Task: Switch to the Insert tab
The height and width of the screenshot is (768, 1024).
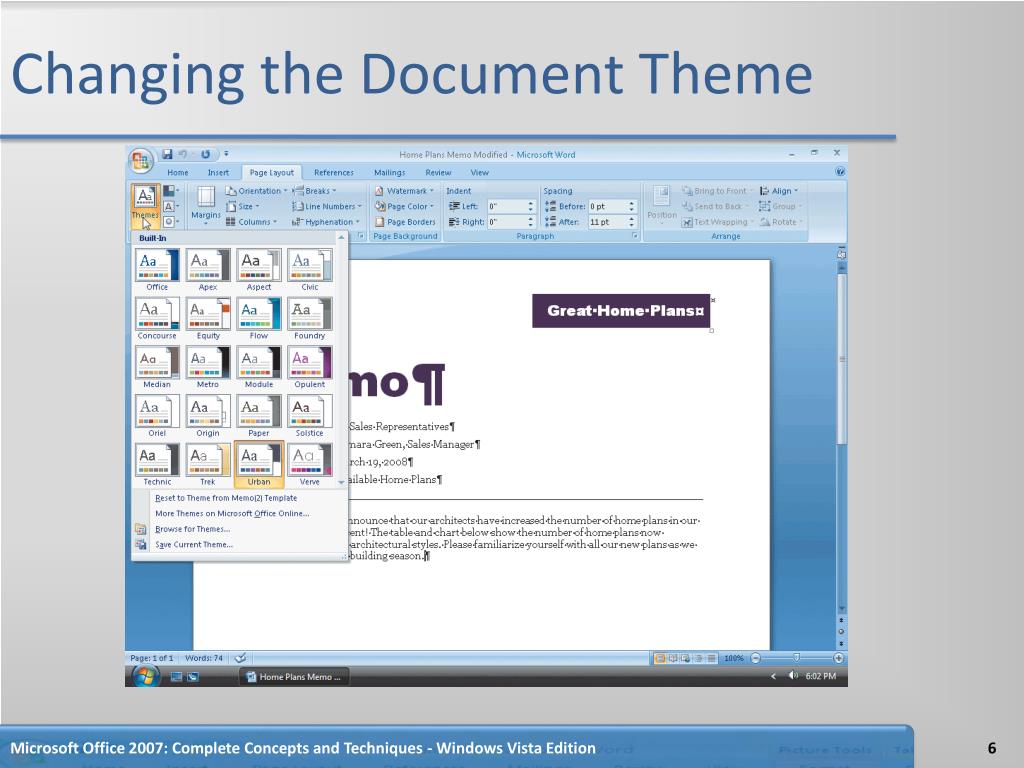Action: (x=218, y=172)
